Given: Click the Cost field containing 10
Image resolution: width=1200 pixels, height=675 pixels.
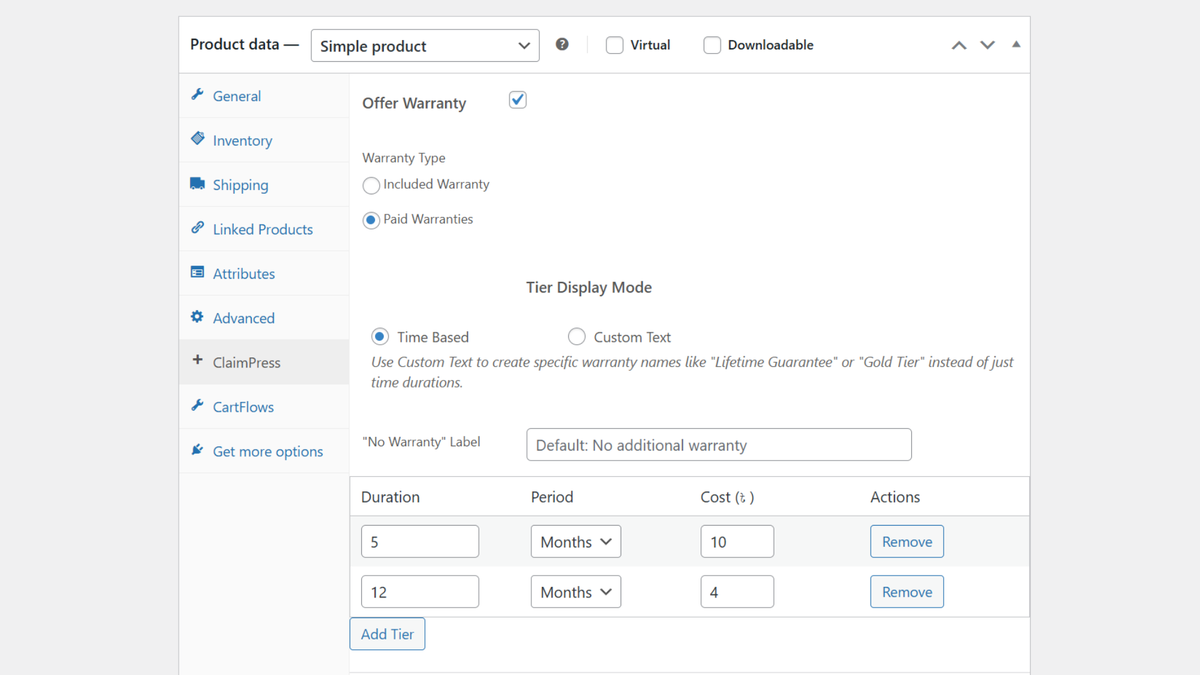Looking at the screenshot, I should (737, 542).
